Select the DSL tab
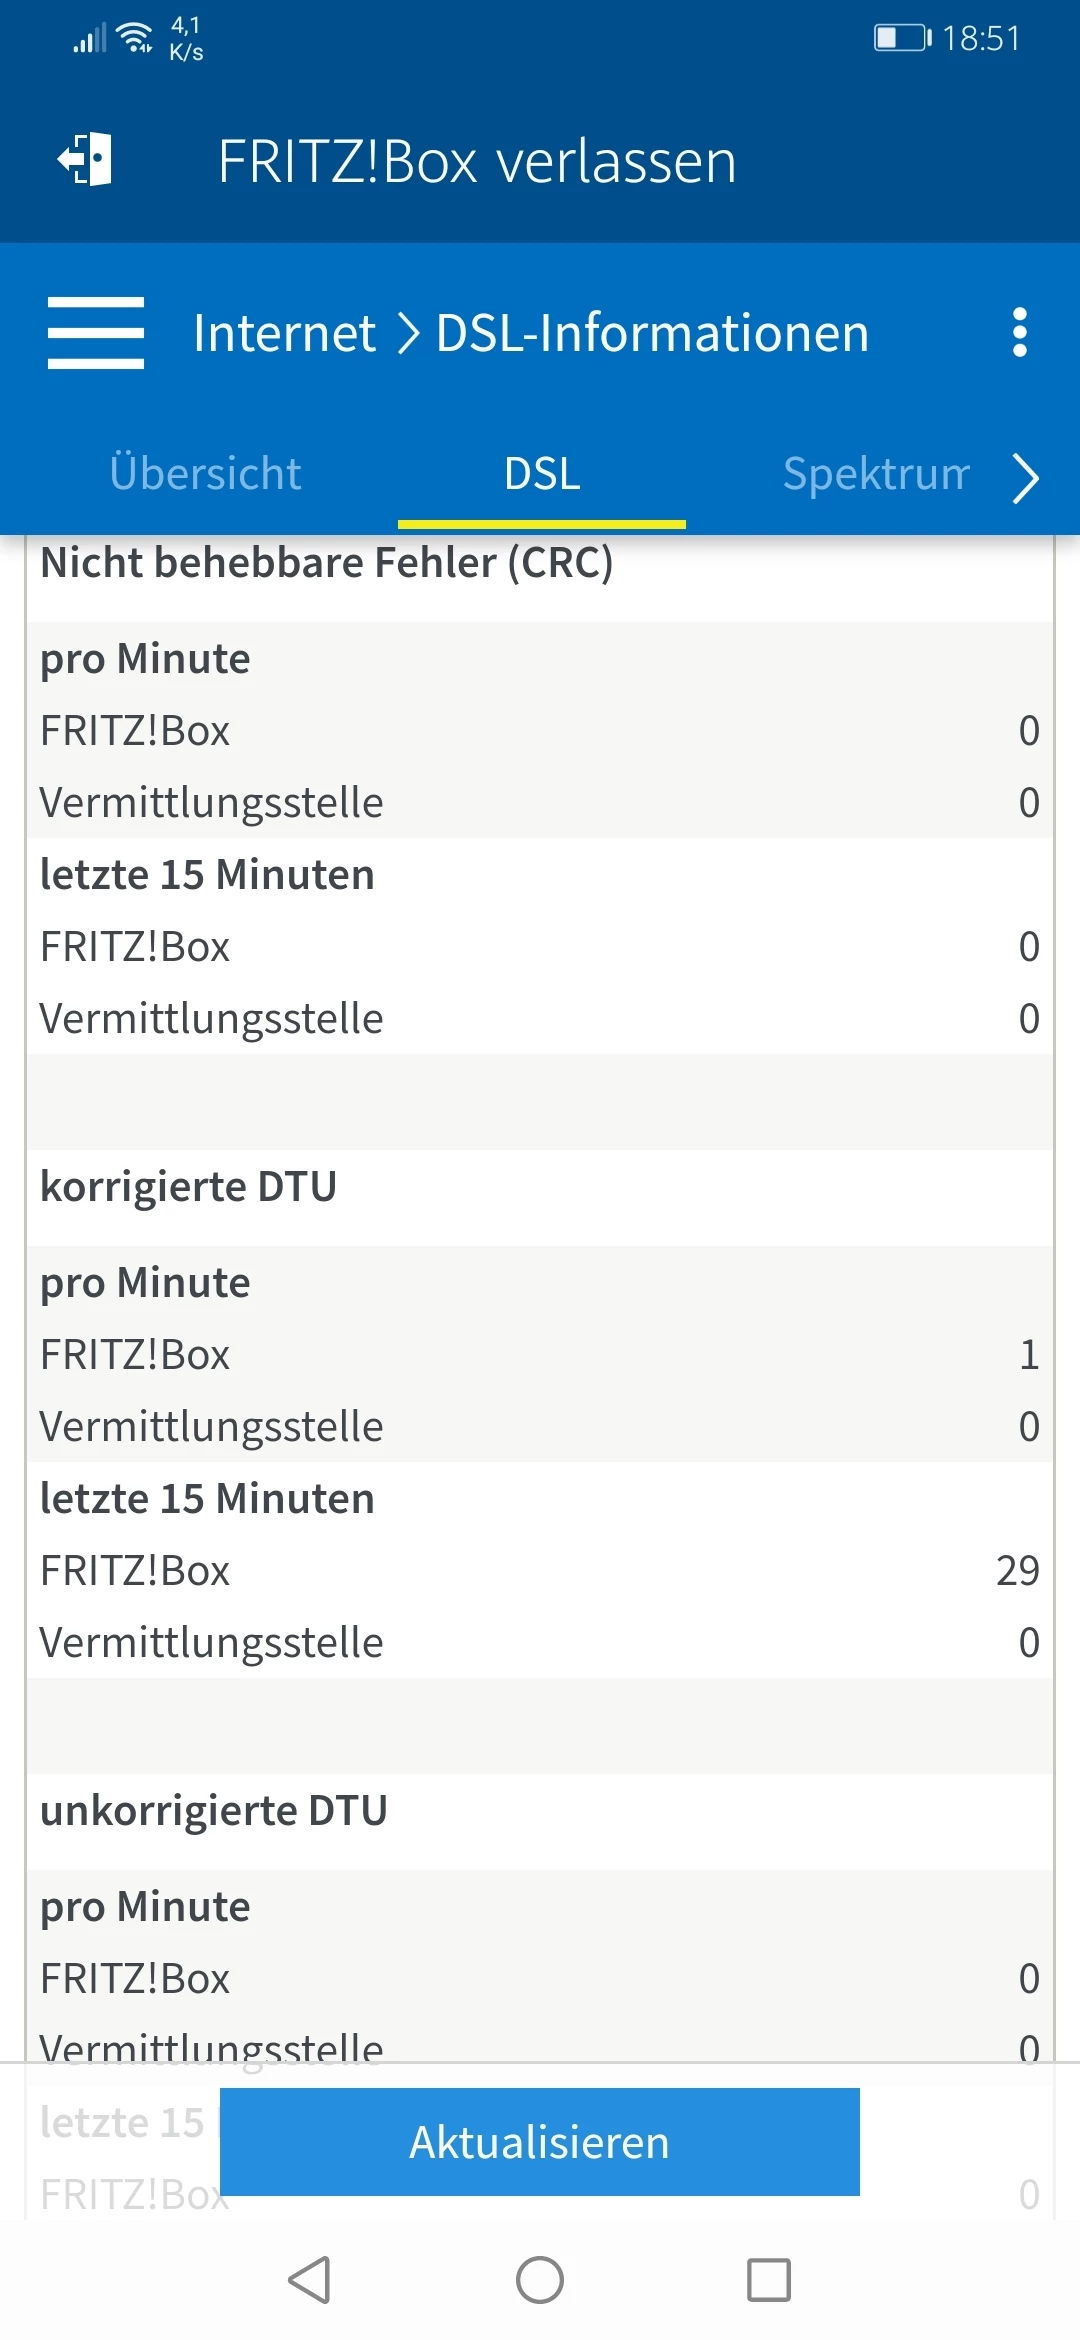Screen dimensions: 1080x2340 tap(542, 474)
